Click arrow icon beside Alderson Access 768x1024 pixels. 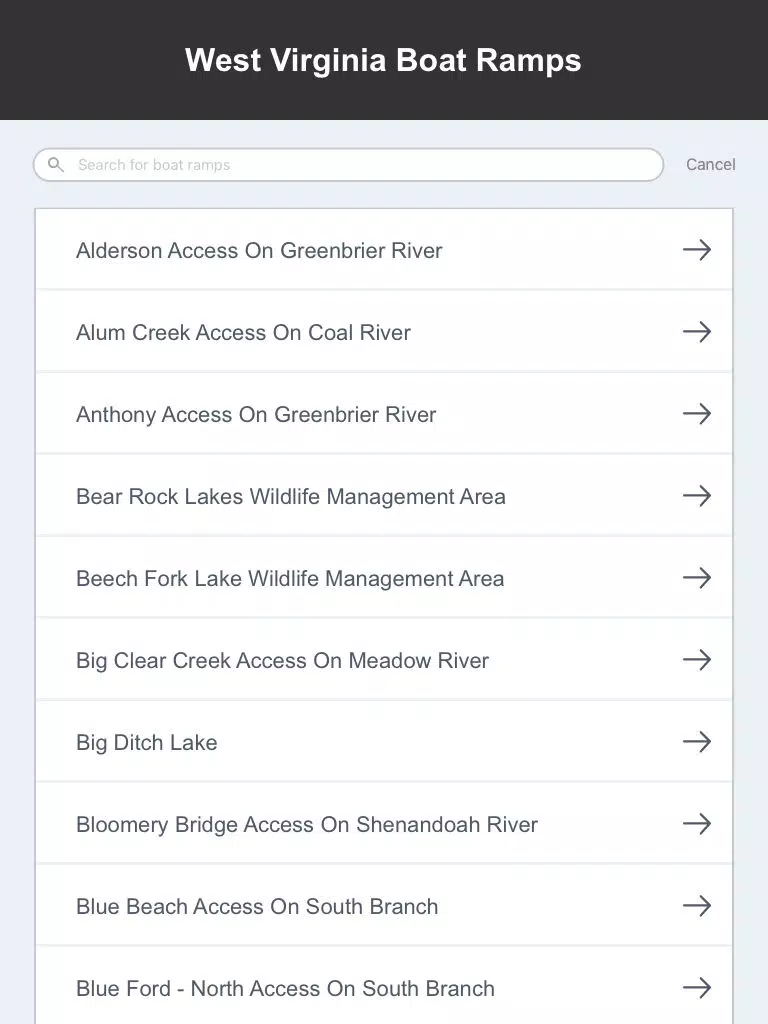[697, 249]
